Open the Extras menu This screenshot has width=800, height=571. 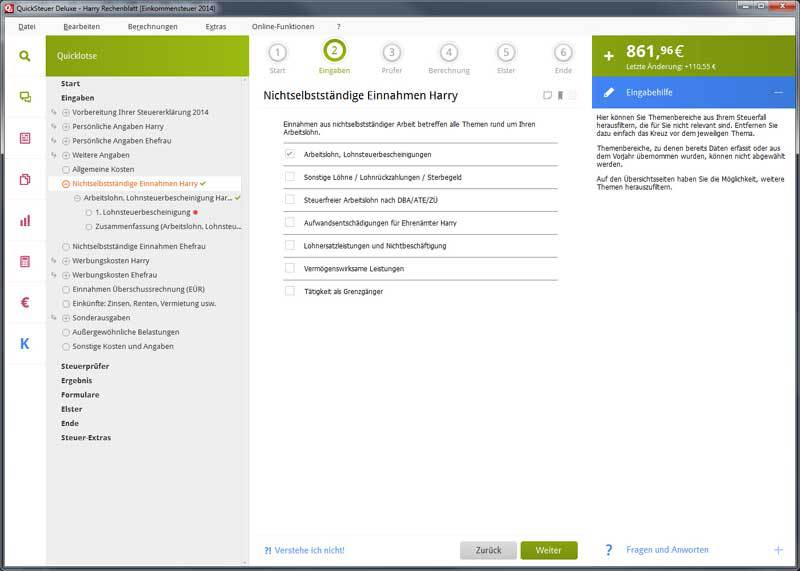(x=216, y=27)
